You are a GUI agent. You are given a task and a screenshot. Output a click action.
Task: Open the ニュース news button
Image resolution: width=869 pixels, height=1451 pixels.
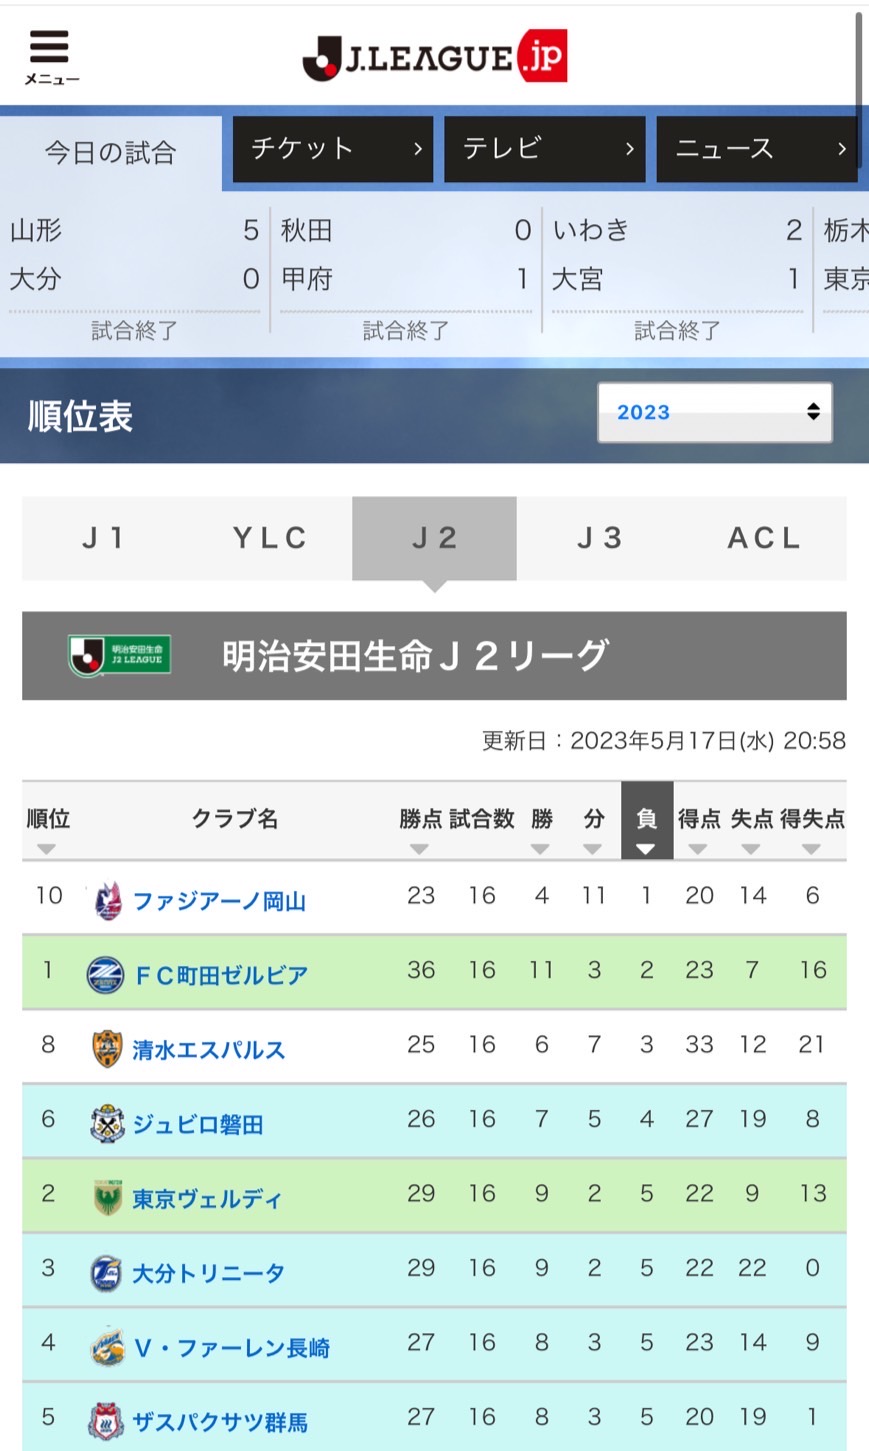(x=756, y=149)
